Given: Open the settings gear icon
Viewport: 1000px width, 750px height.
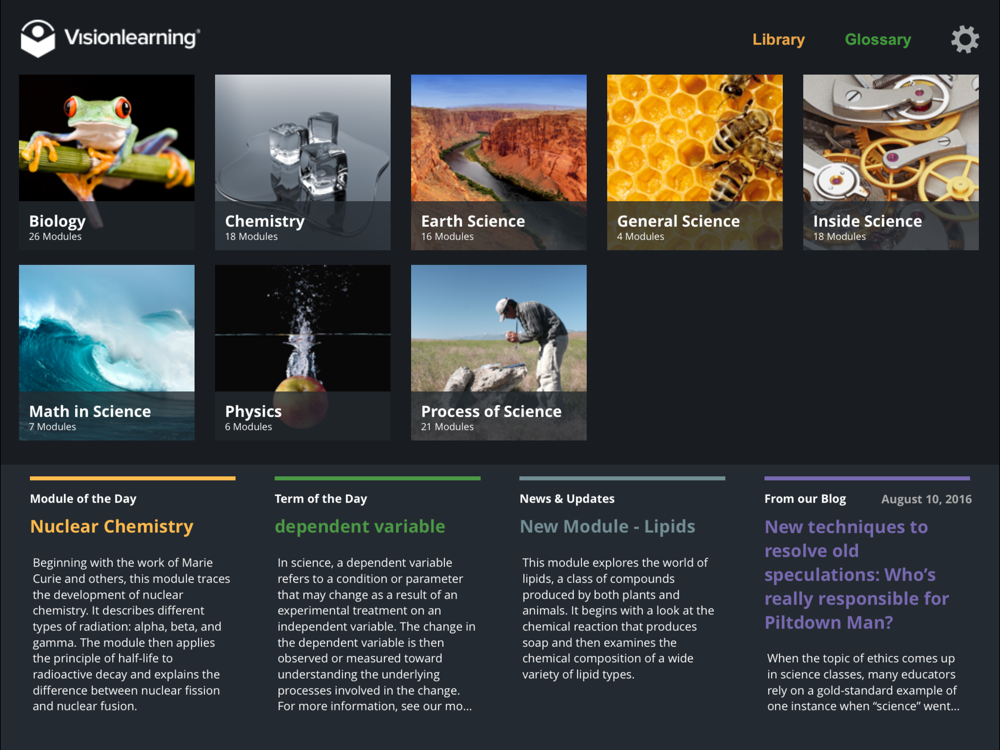Looking at the screenshot, I should 965,40.
